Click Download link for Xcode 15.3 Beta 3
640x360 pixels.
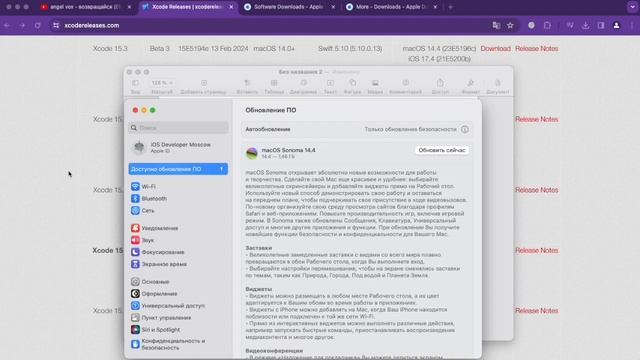[x=496, y=49]
